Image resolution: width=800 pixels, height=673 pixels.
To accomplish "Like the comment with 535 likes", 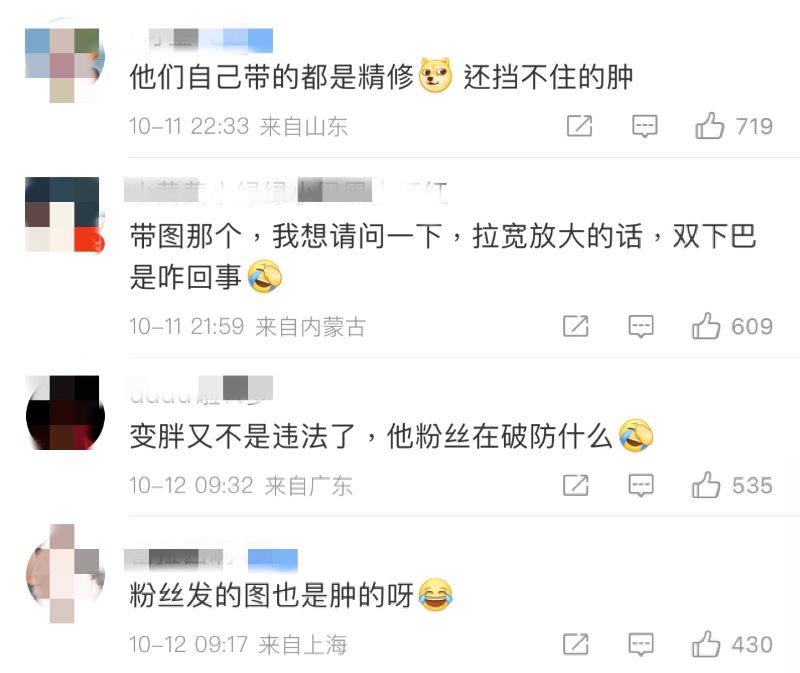I will coord(706,484).
